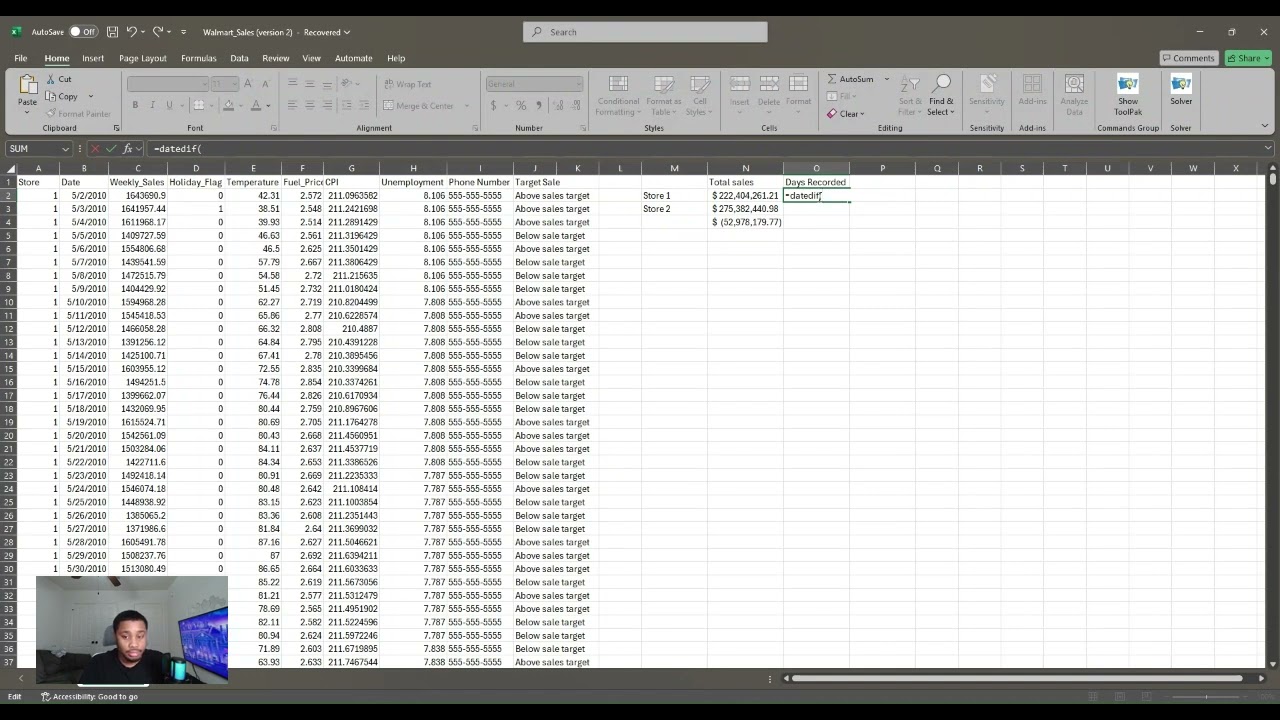Image resolution: width=1280 pixels, height=720 pixels.
Task: Open the Automate ribbon tab
Action: 353,58
